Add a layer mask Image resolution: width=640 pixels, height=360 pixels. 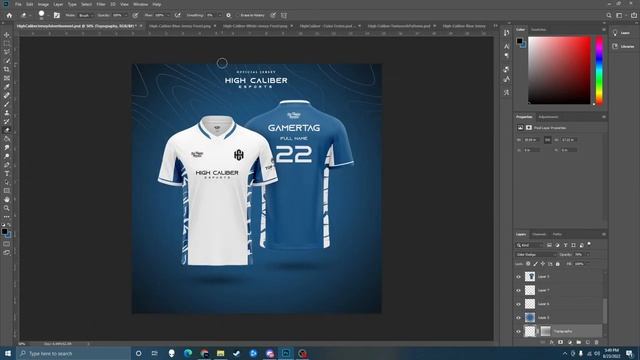pyautogui.click(x=560, y=342)
